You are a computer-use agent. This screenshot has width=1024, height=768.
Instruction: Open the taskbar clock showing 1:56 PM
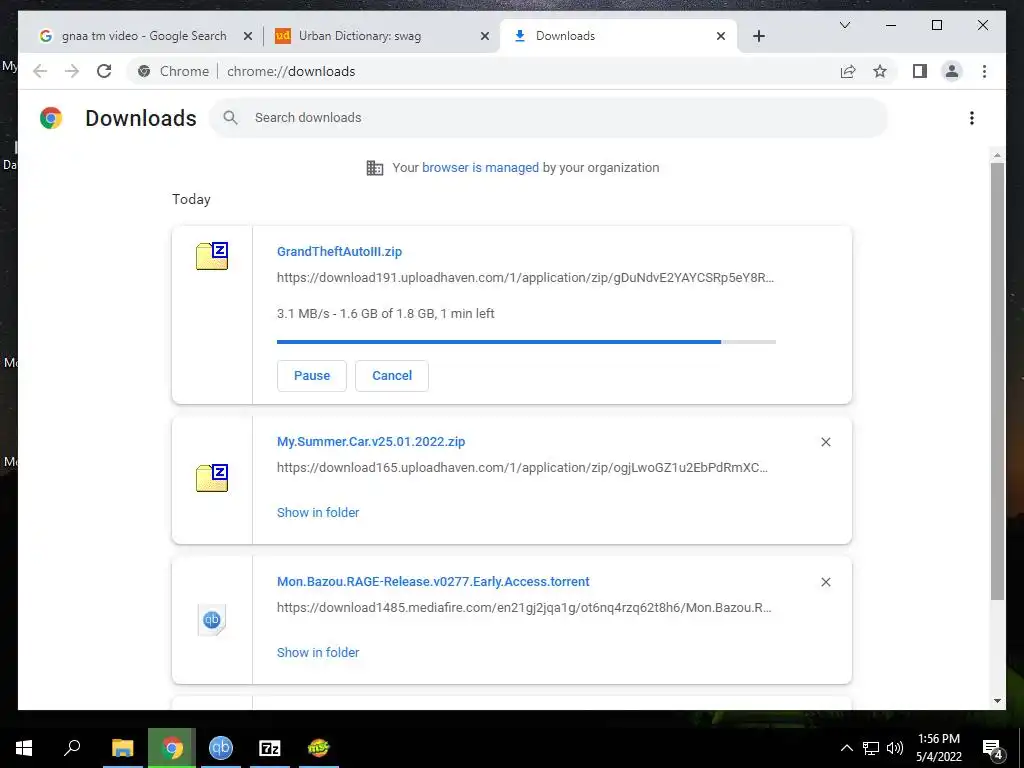point(938,748)
